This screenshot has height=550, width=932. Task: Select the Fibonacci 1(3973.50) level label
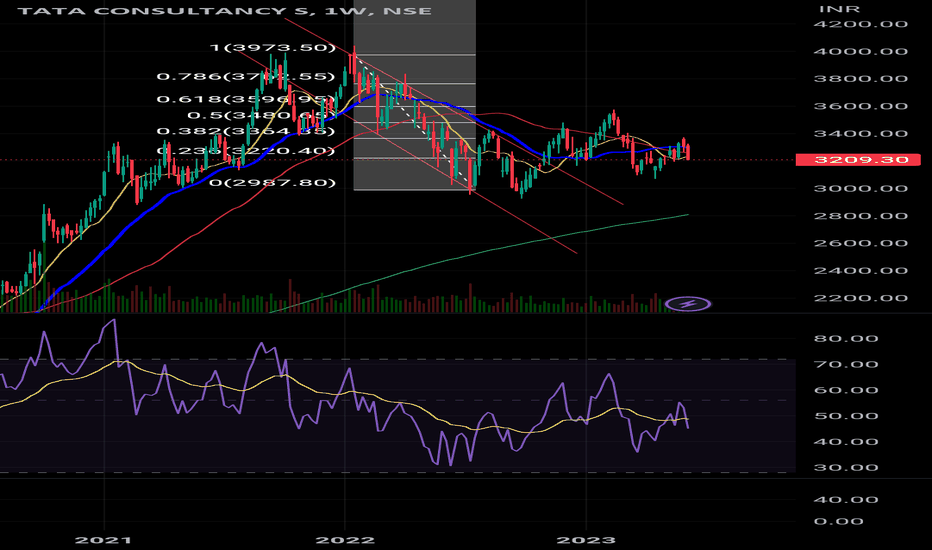tap(273, 48)
